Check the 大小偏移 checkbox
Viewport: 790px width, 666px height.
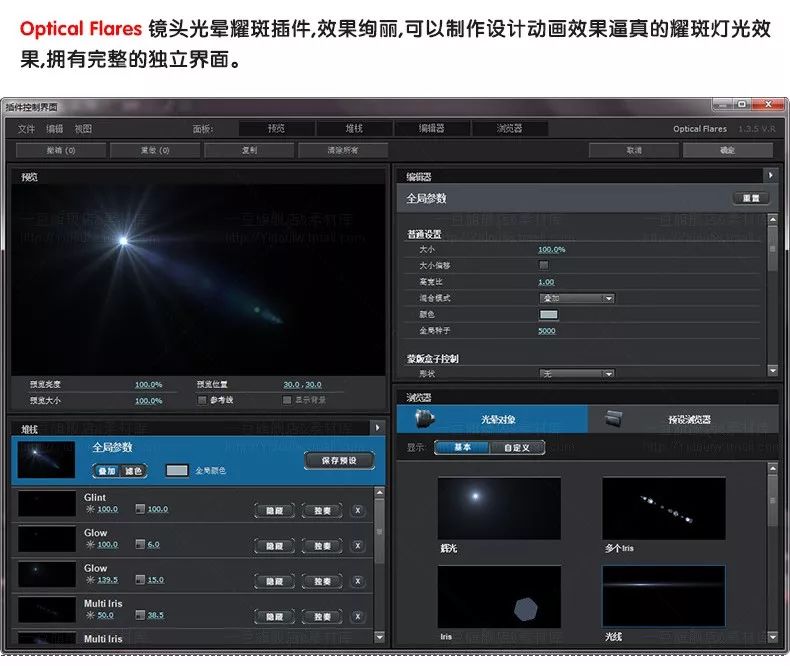point(544,265)
